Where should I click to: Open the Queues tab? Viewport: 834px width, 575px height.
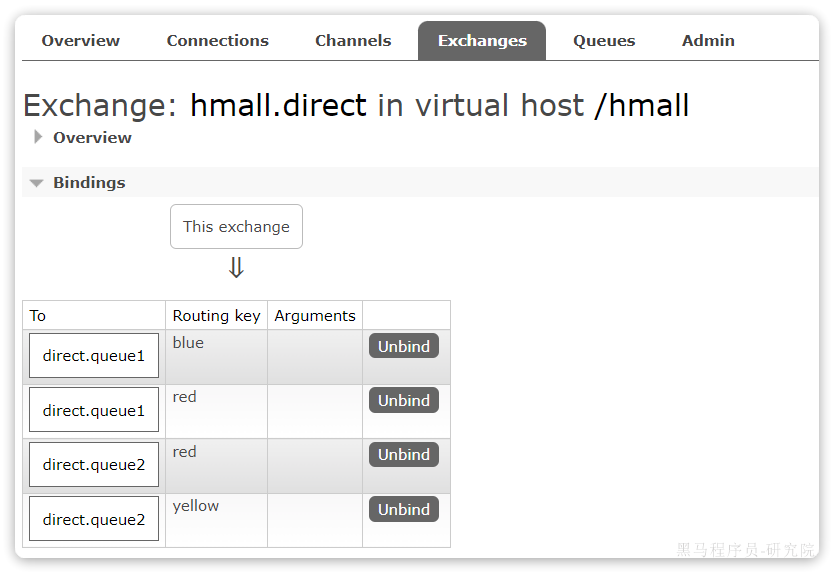pos(604,41)
